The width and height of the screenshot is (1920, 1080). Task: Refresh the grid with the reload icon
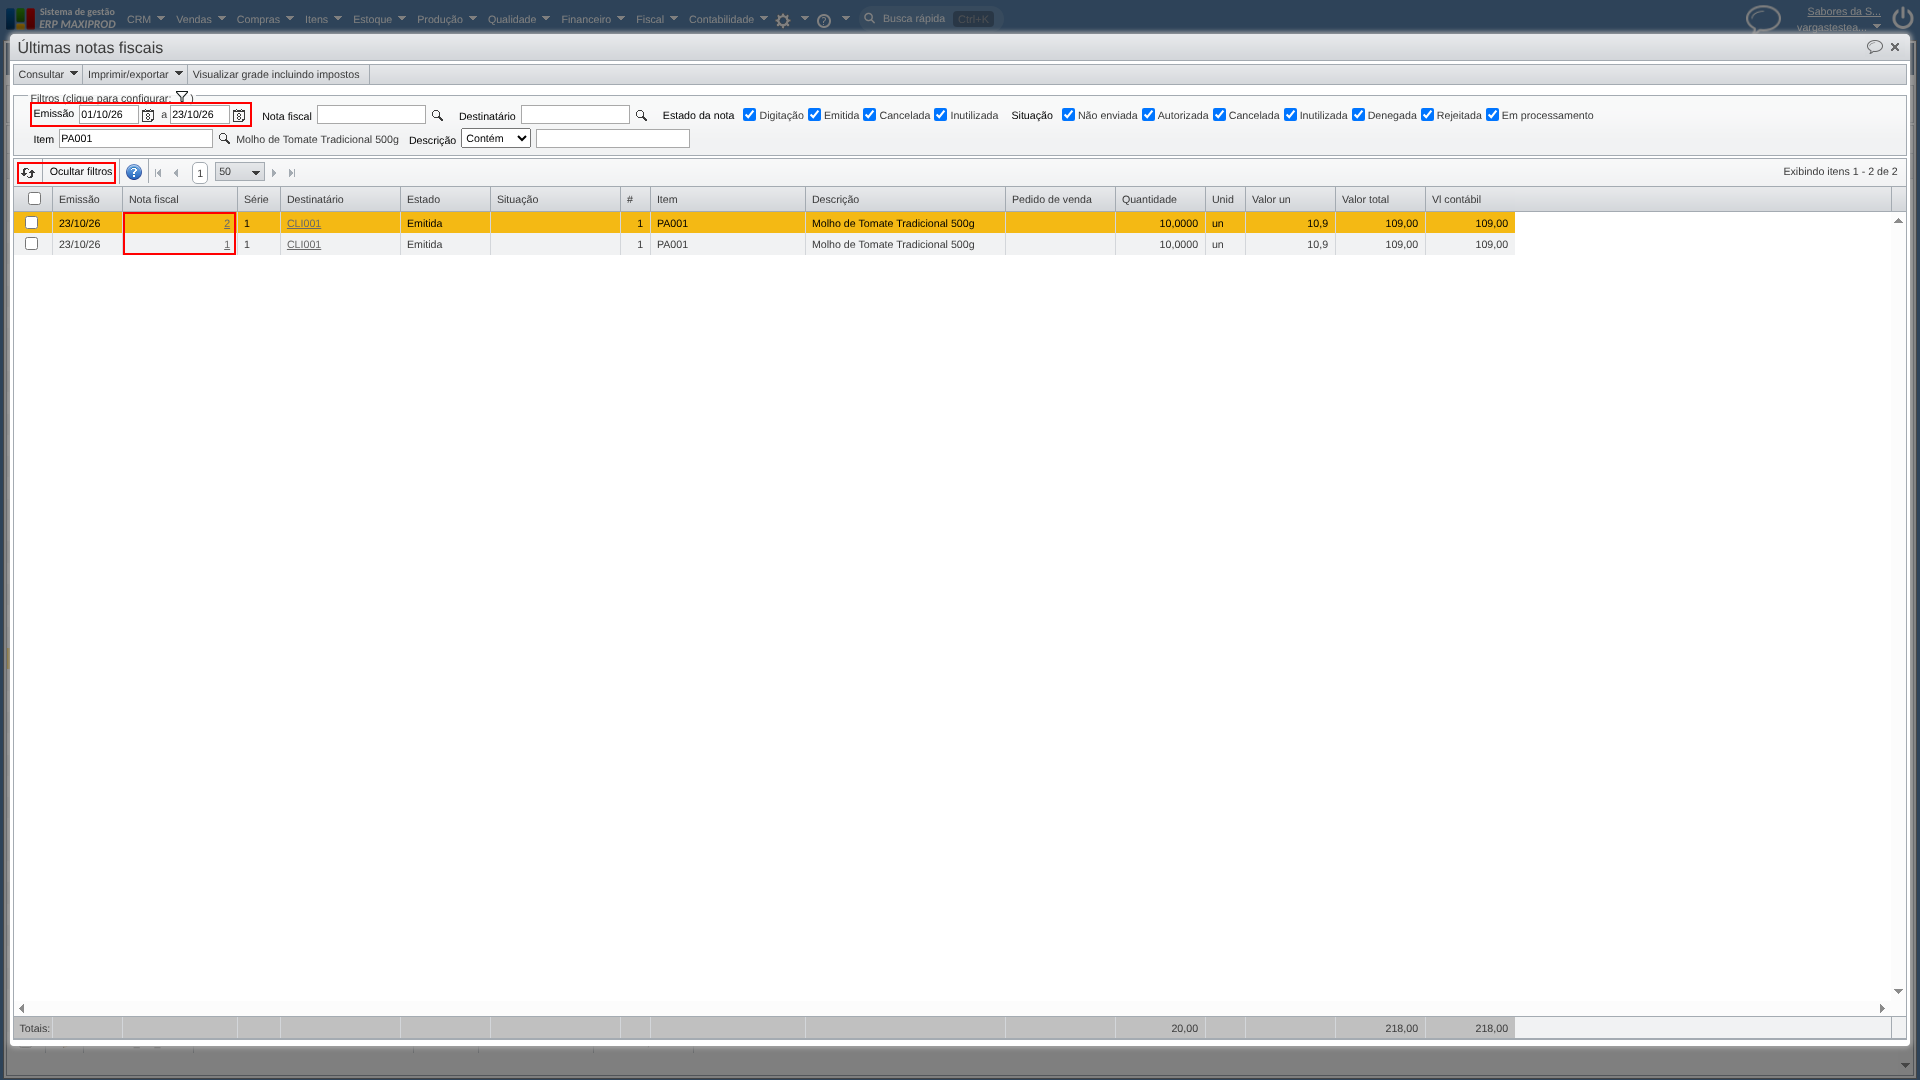(29, 173)
